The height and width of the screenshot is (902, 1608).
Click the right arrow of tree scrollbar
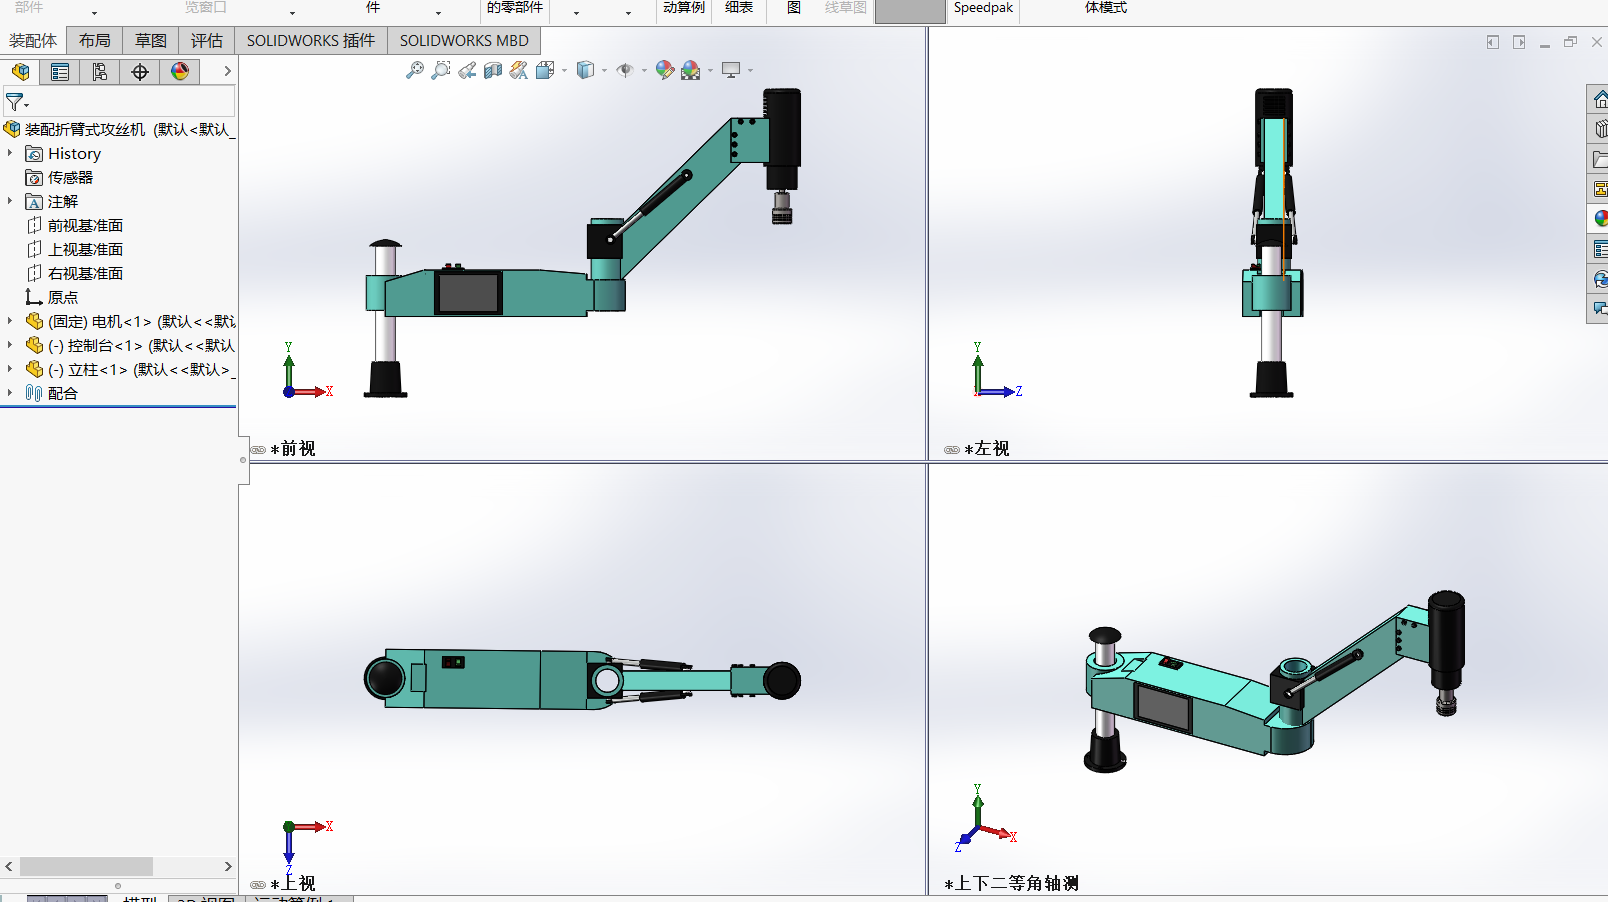click(x=228, y=866)
